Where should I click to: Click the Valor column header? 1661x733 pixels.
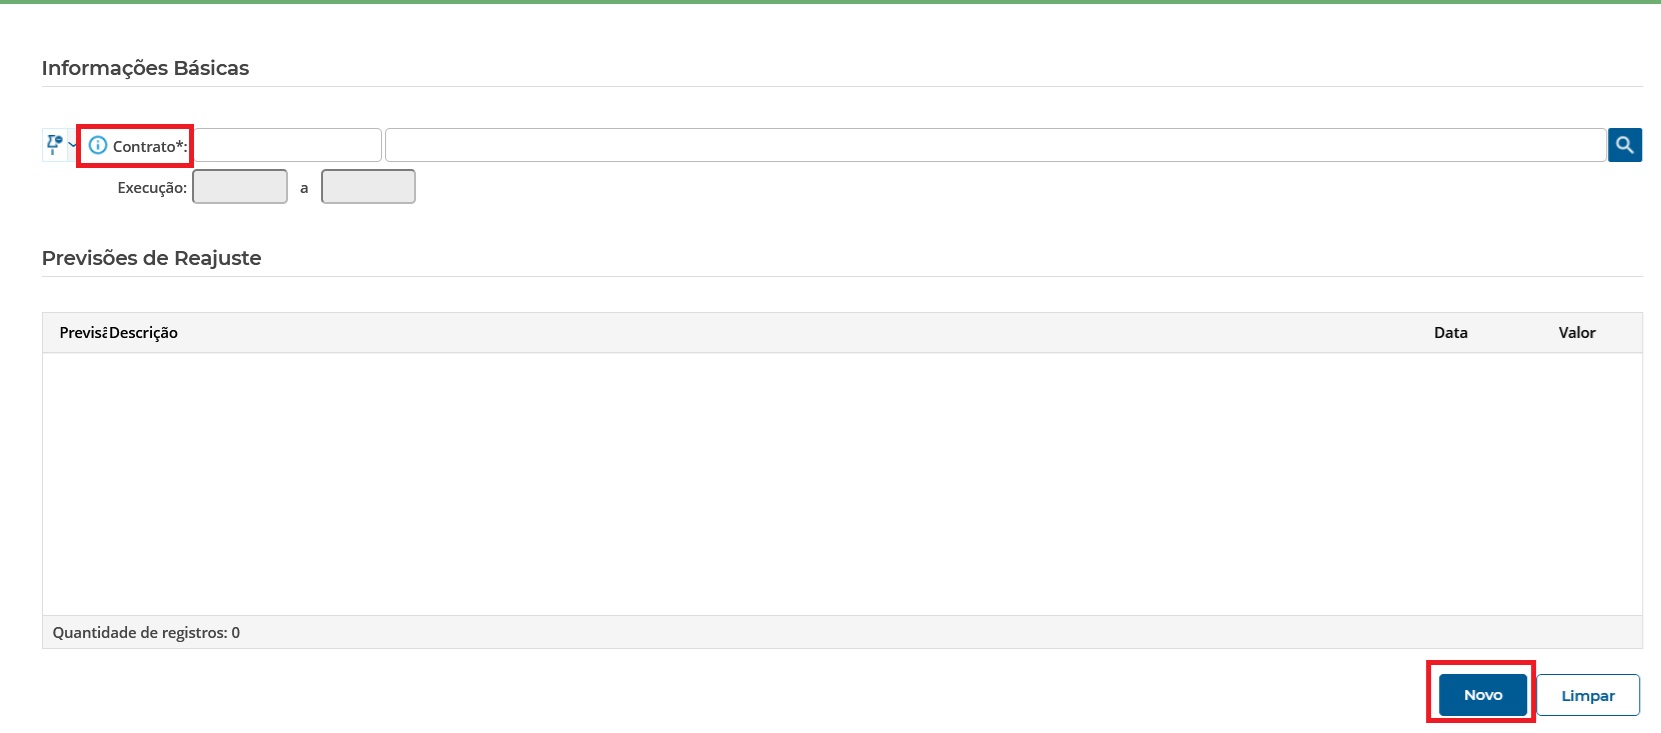(x=1576, y=333)
